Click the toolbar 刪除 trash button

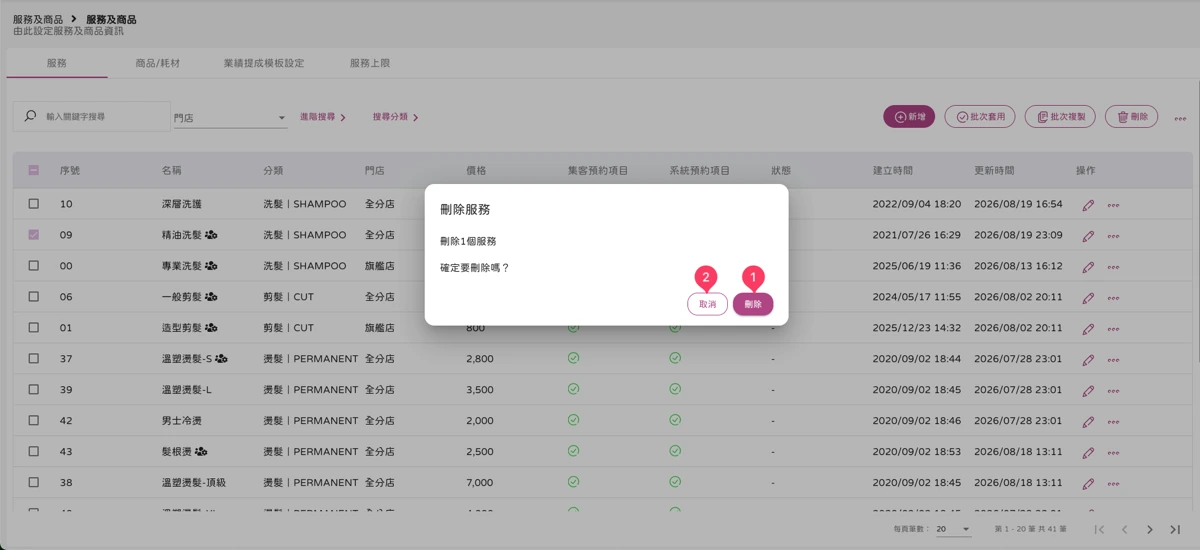1132,117
